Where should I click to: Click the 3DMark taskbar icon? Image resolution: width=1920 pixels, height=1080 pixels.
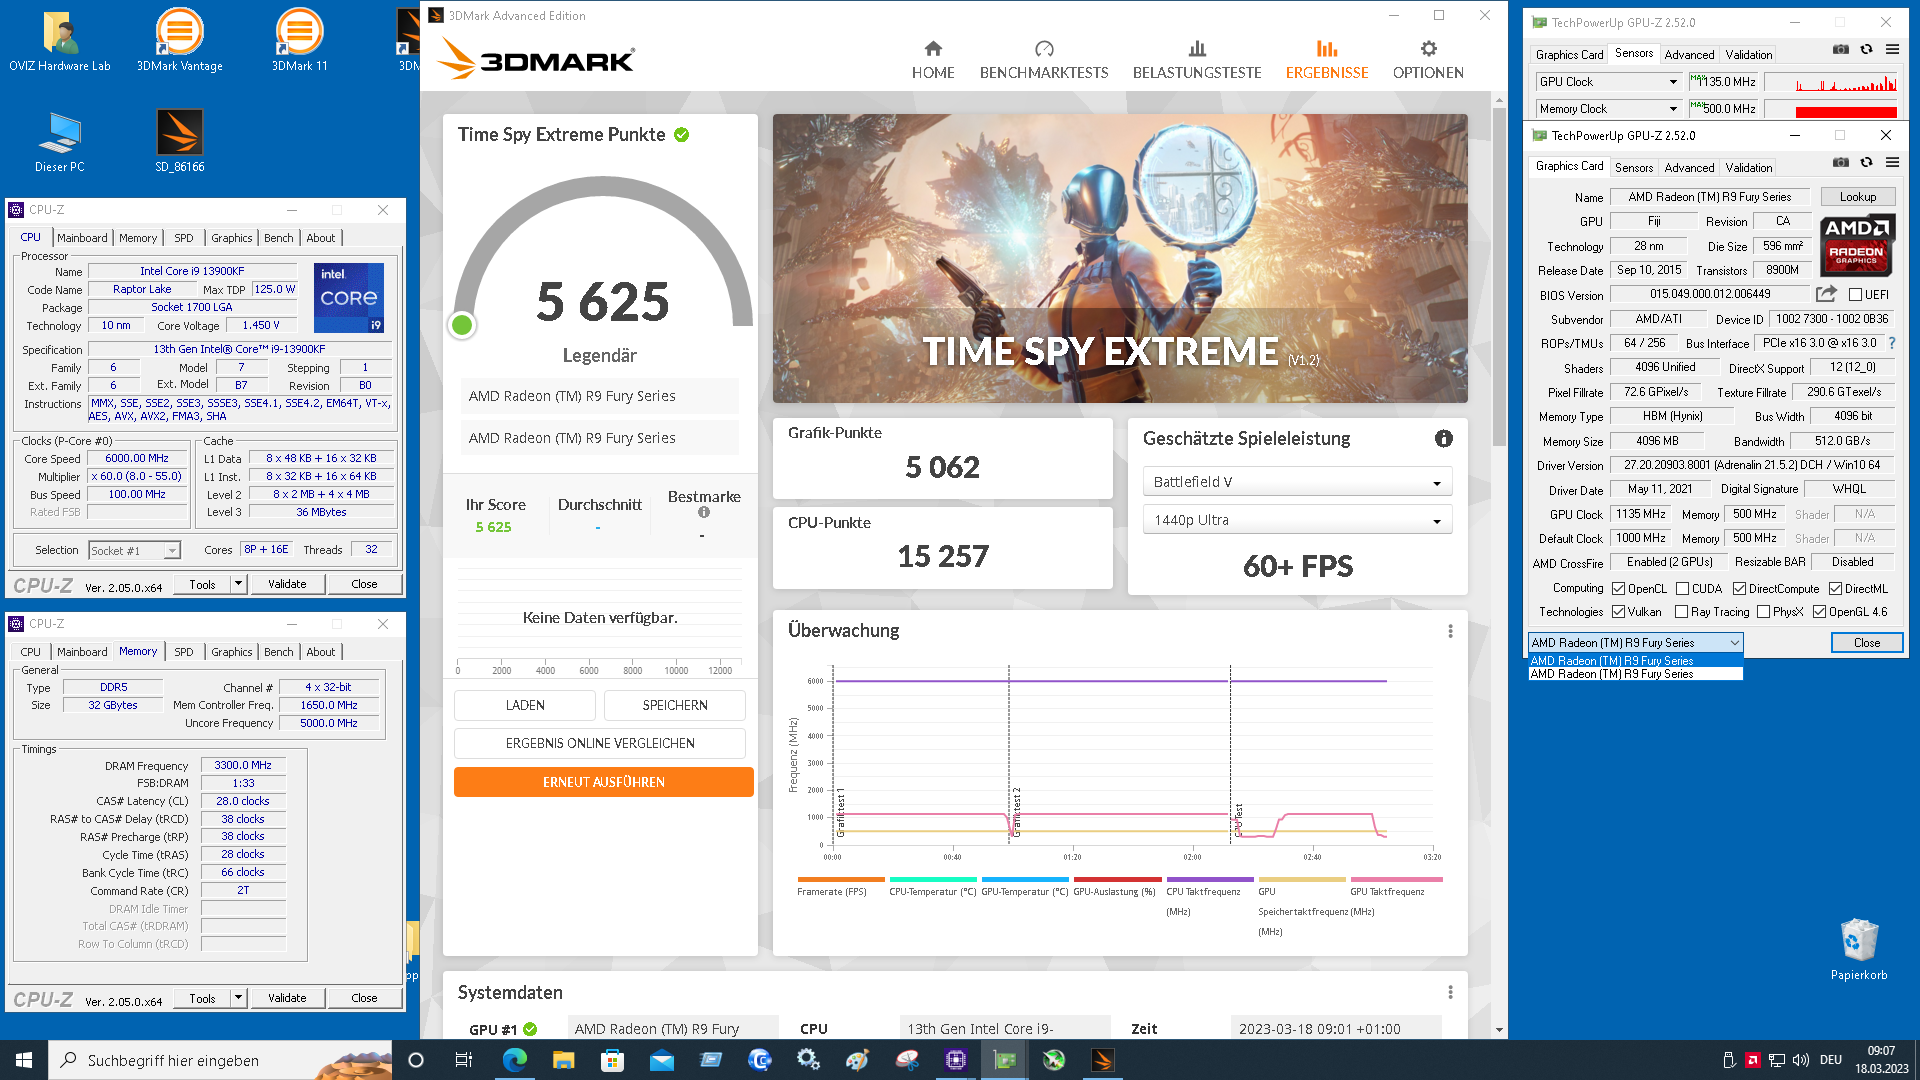(x=1102, y=1060)
